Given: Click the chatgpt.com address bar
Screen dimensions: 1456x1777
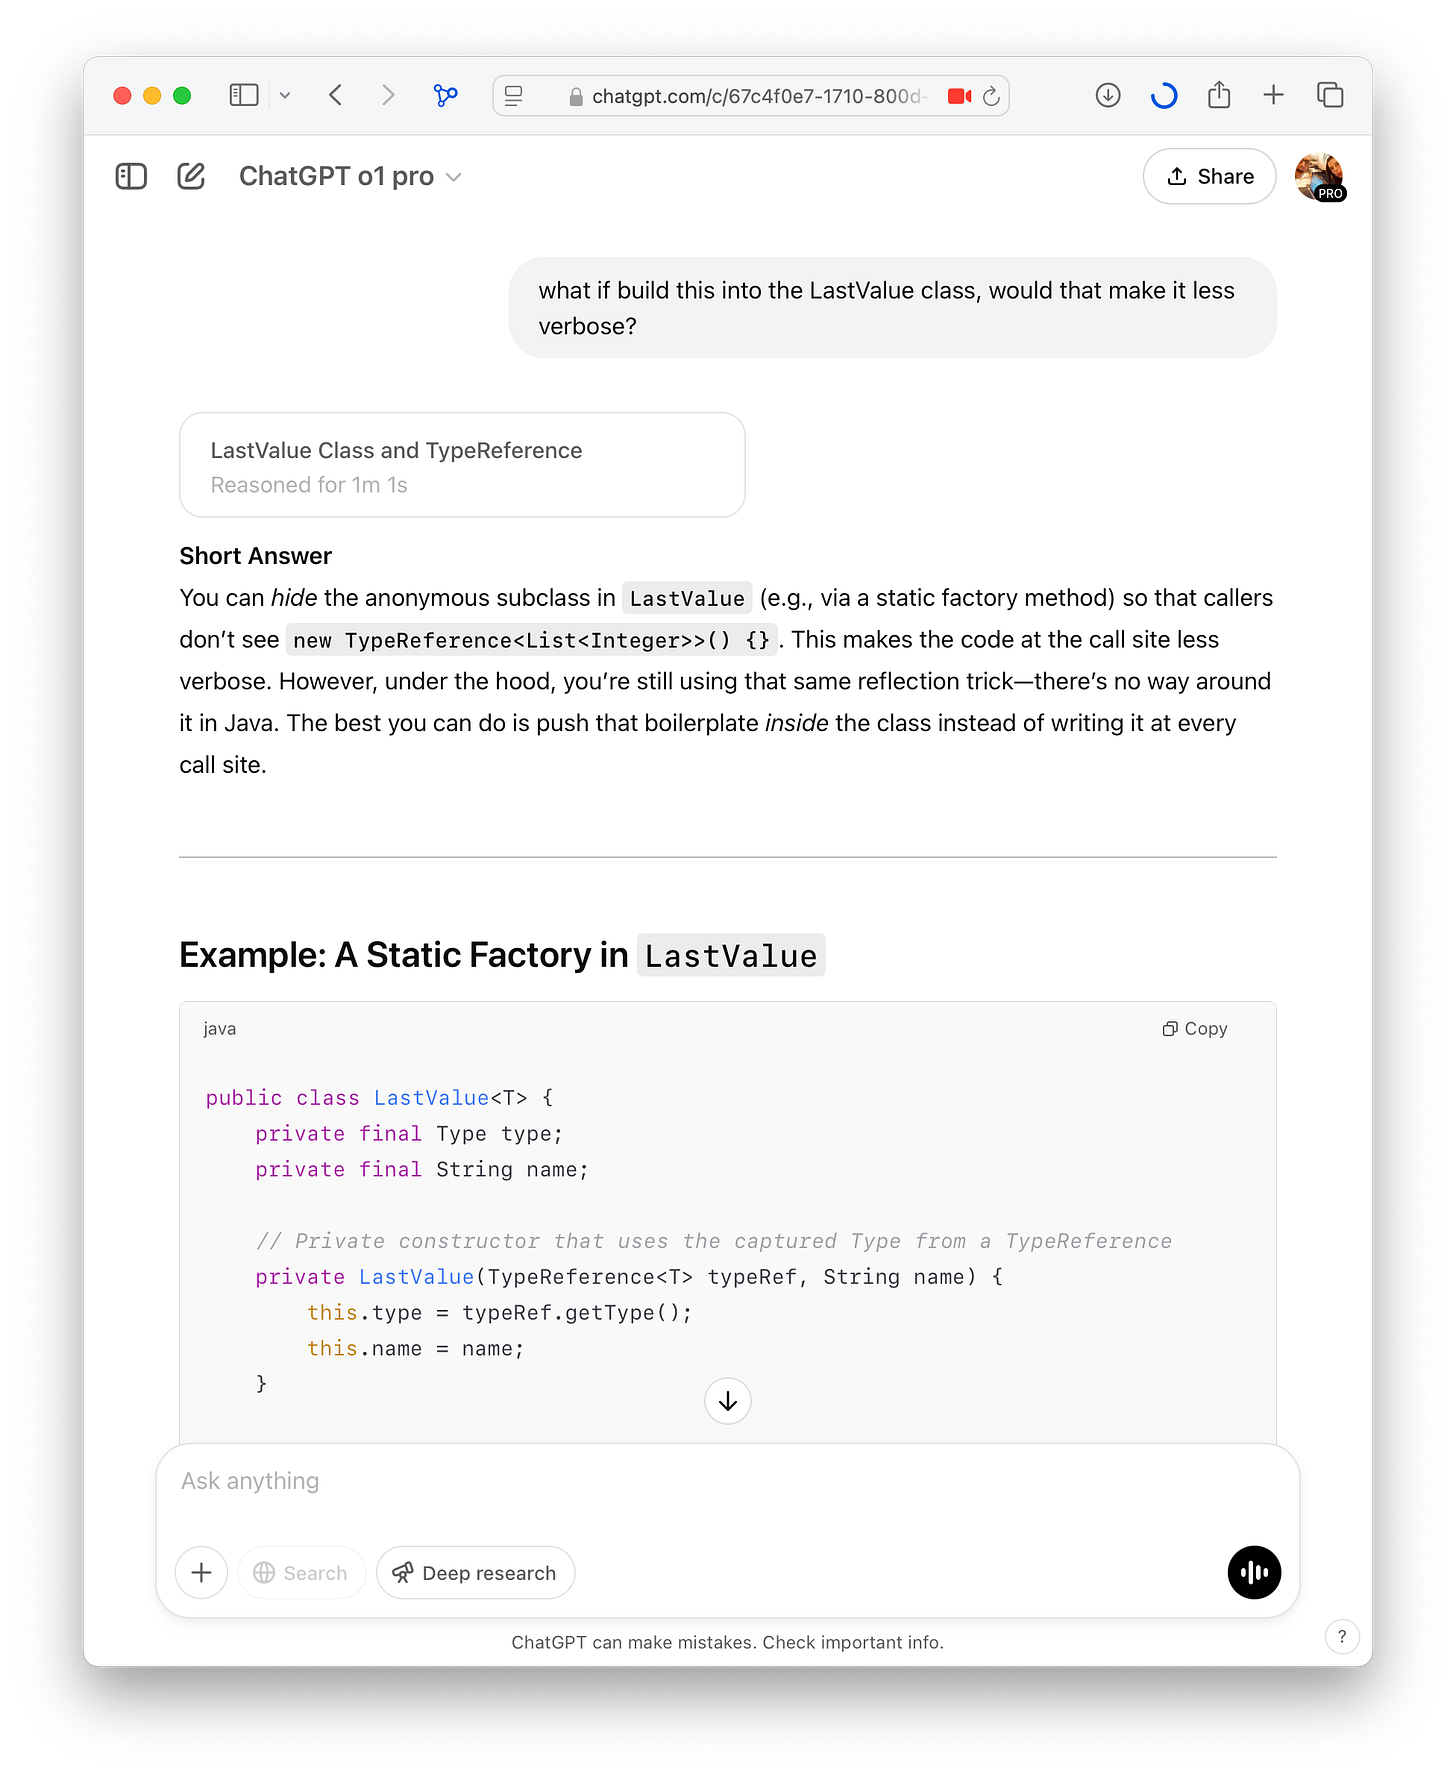Looking at the screenshot, I should [750, 96].
